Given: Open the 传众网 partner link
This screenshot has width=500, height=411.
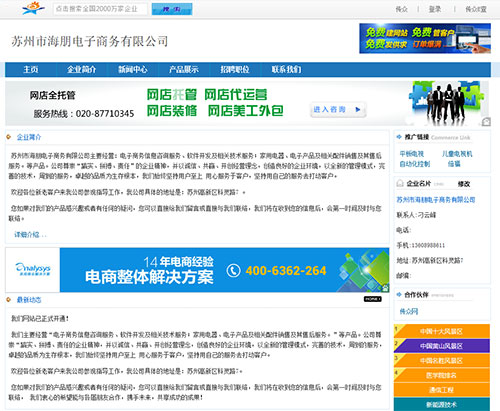Looking at the screenshot, I should tap(409, 311).
